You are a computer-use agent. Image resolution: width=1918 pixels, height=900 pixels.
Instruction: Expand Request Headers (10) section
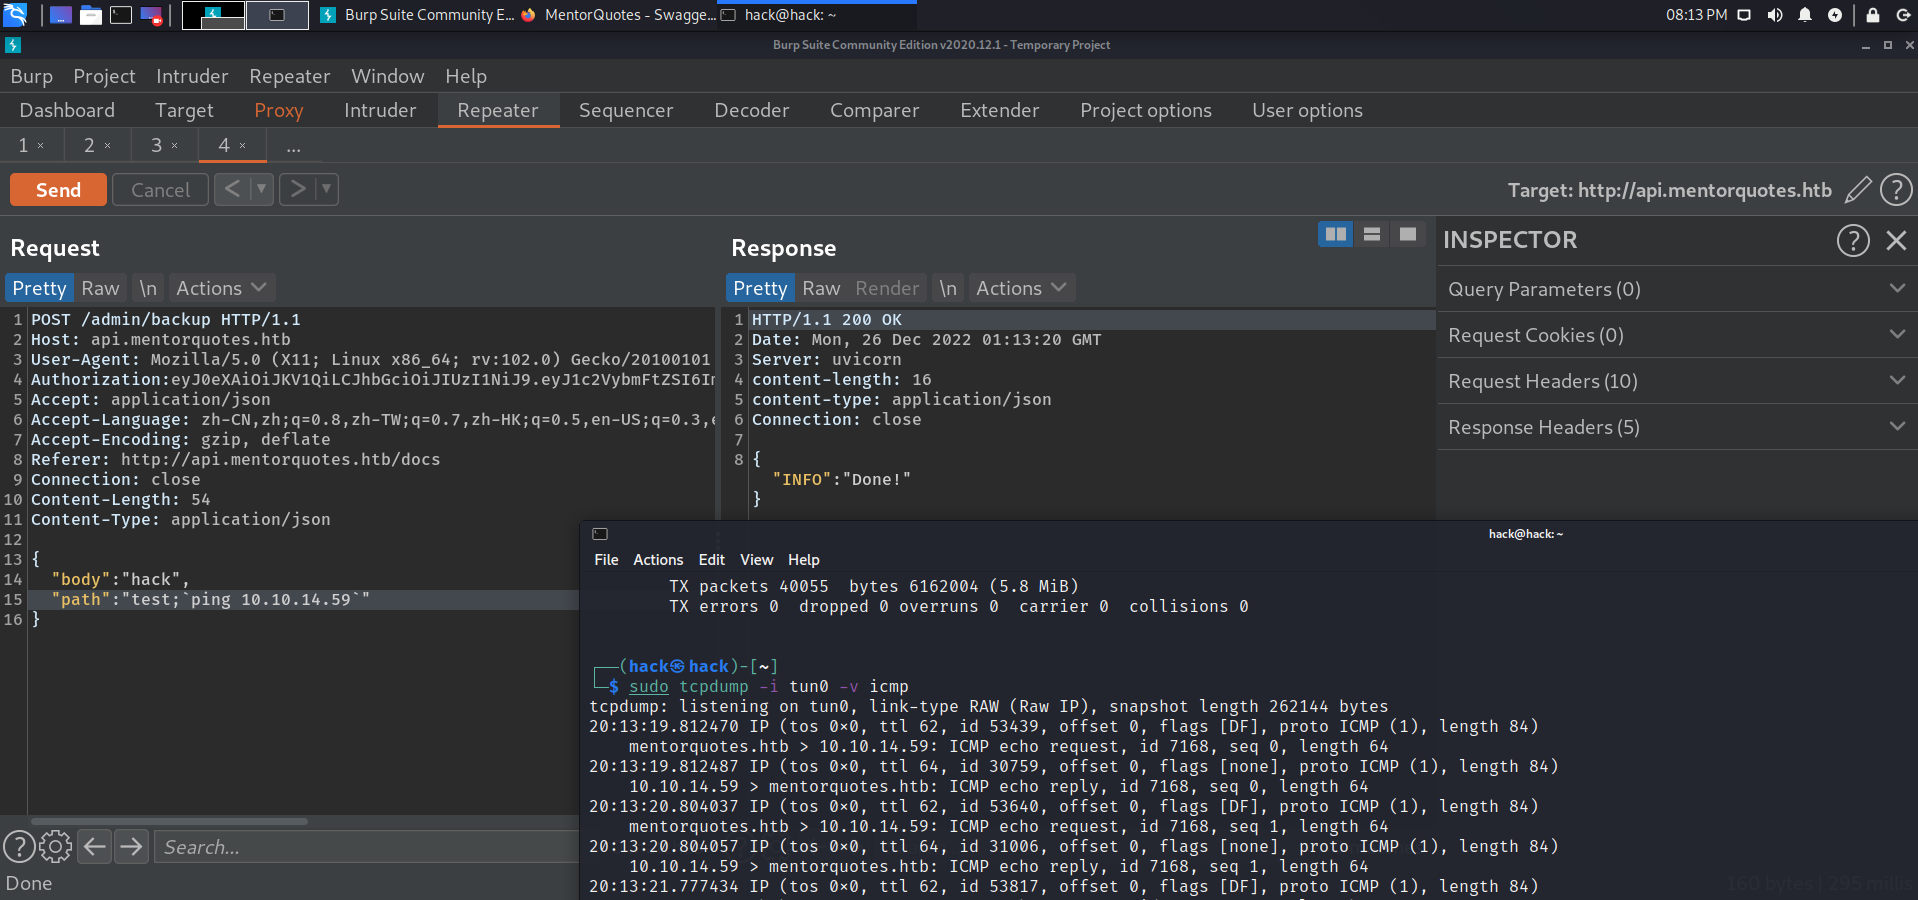[1677, 381]
